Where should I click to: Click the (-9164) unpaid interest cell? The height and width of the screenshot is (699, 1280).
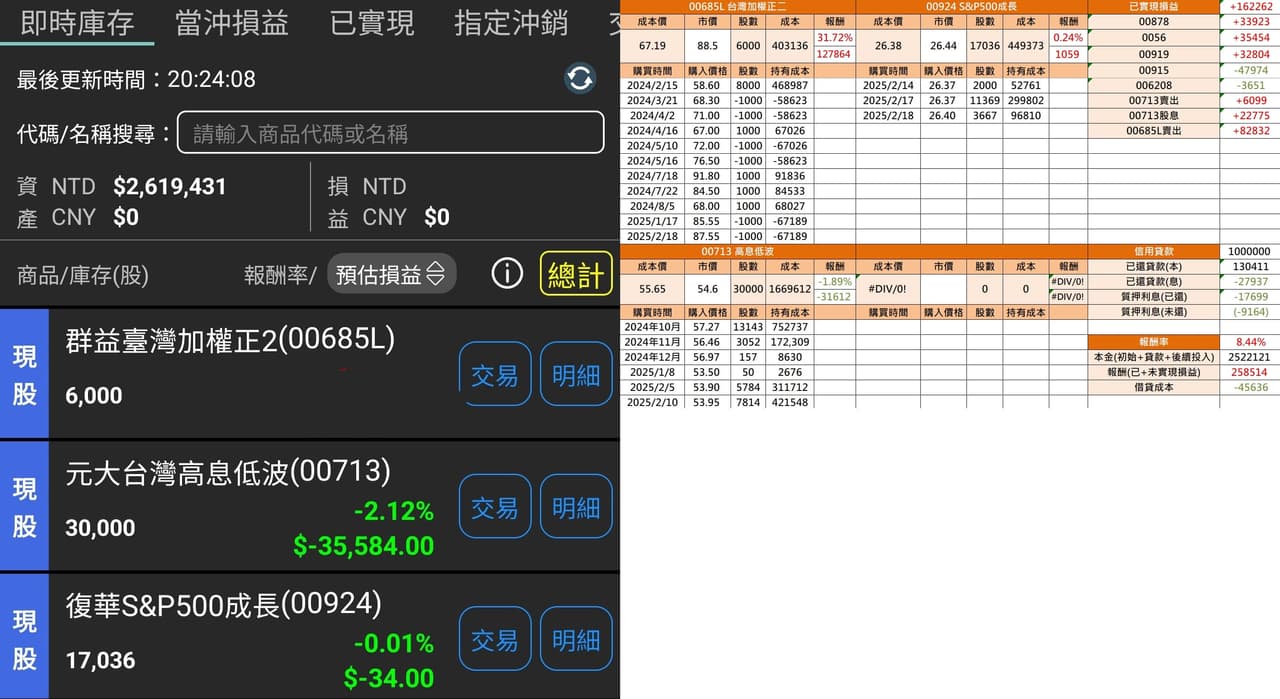(x=1250, y=311)
